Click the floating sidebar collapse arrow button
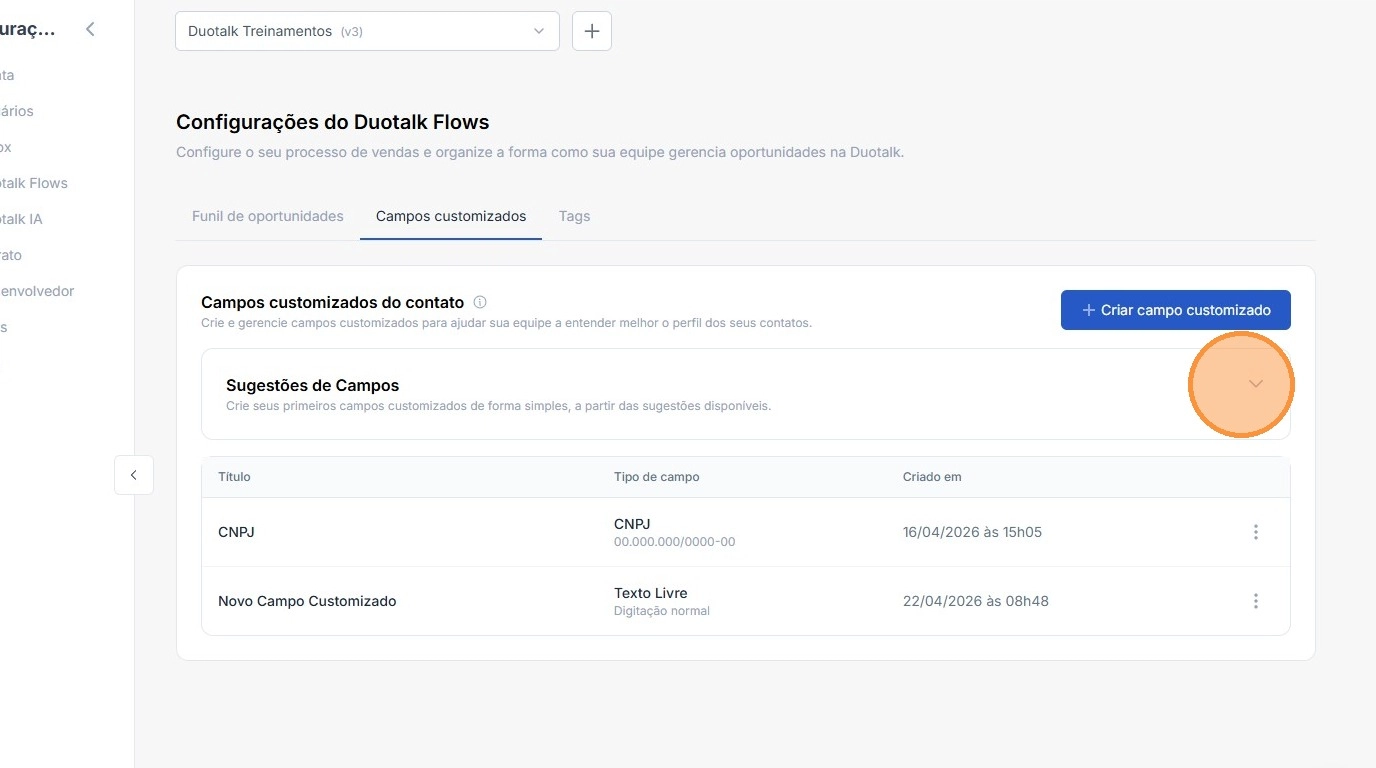This screenshot has height=768, width=1376. pos(134,475)
